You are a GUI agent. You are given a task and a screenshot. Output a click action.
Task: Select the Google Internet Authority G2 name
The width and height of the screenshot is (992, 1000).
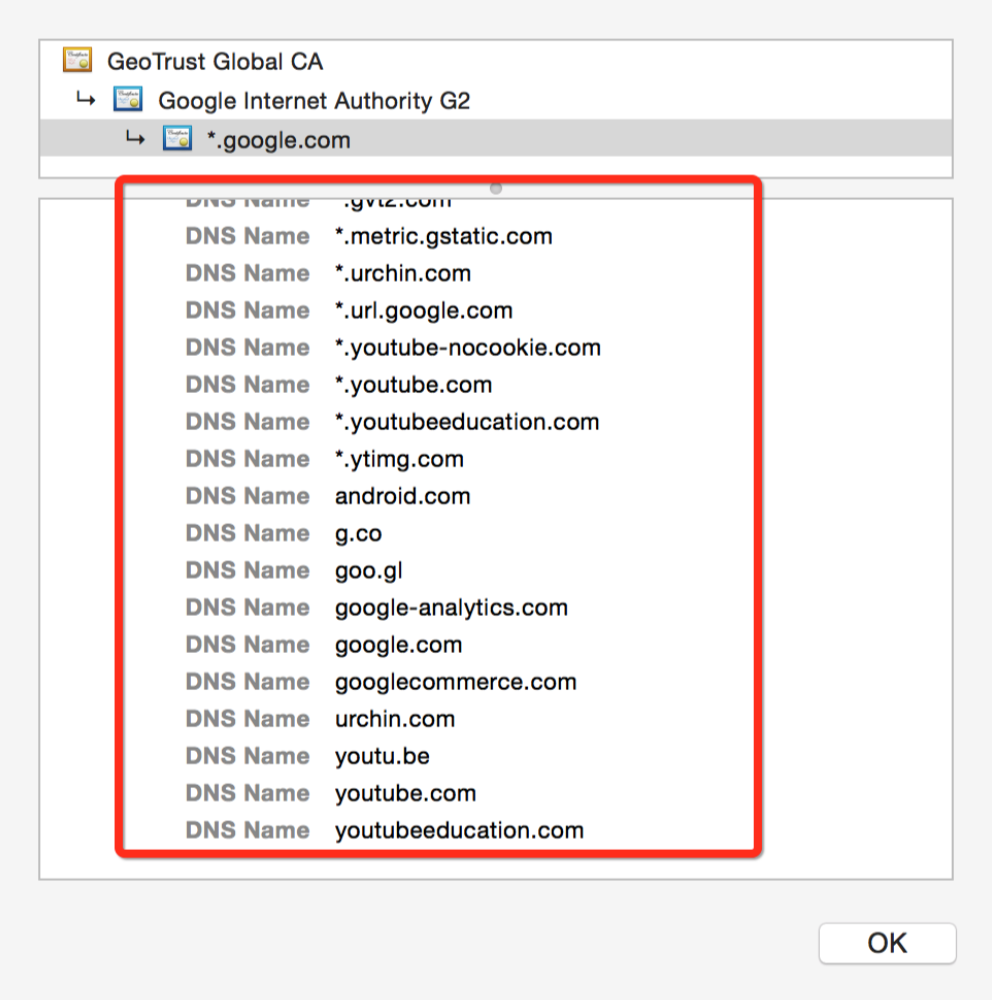(314, 101)
